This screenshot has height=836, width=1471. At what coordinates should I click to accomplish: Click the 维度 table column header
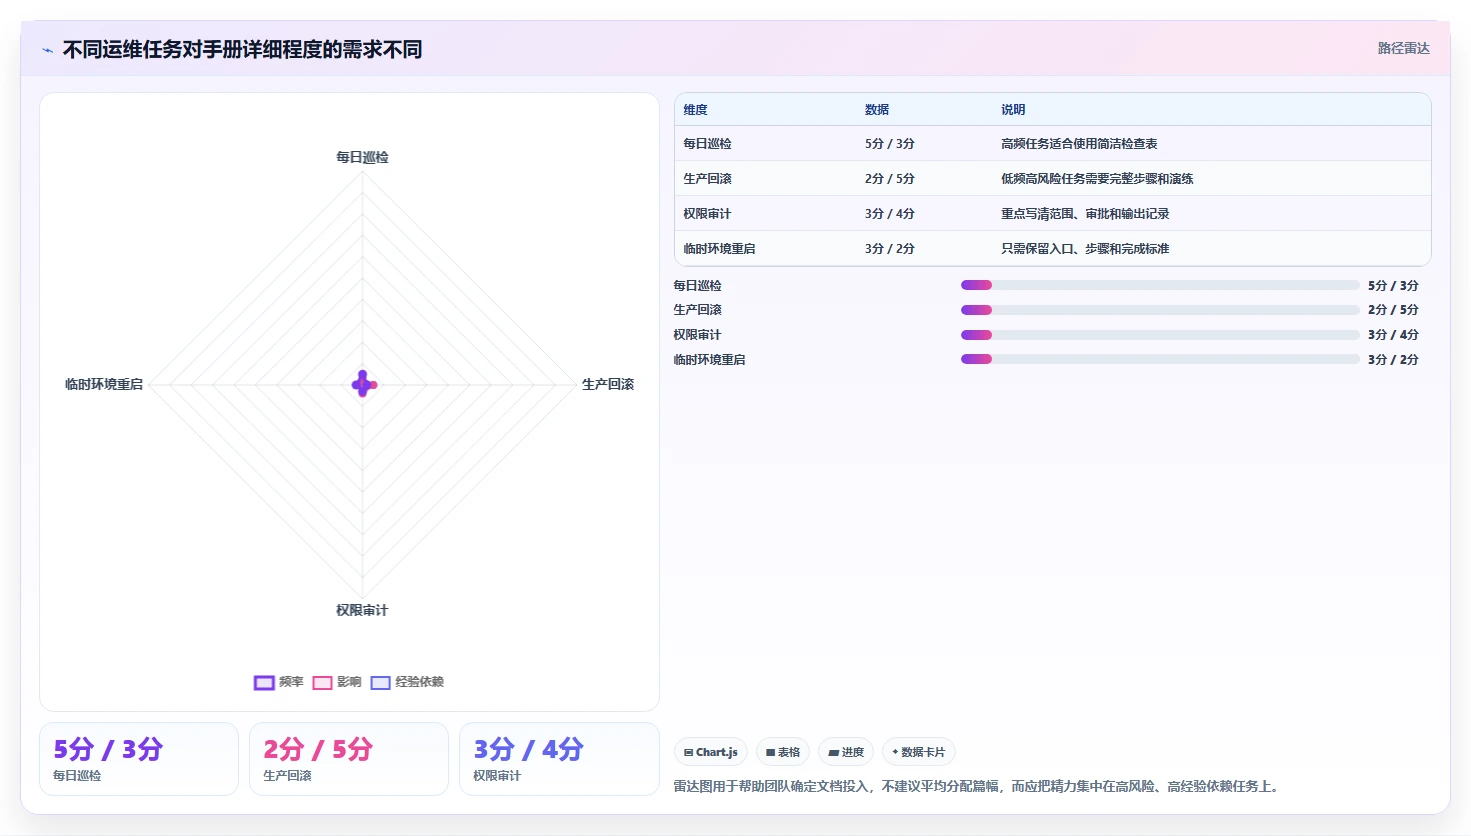[695, 110]
